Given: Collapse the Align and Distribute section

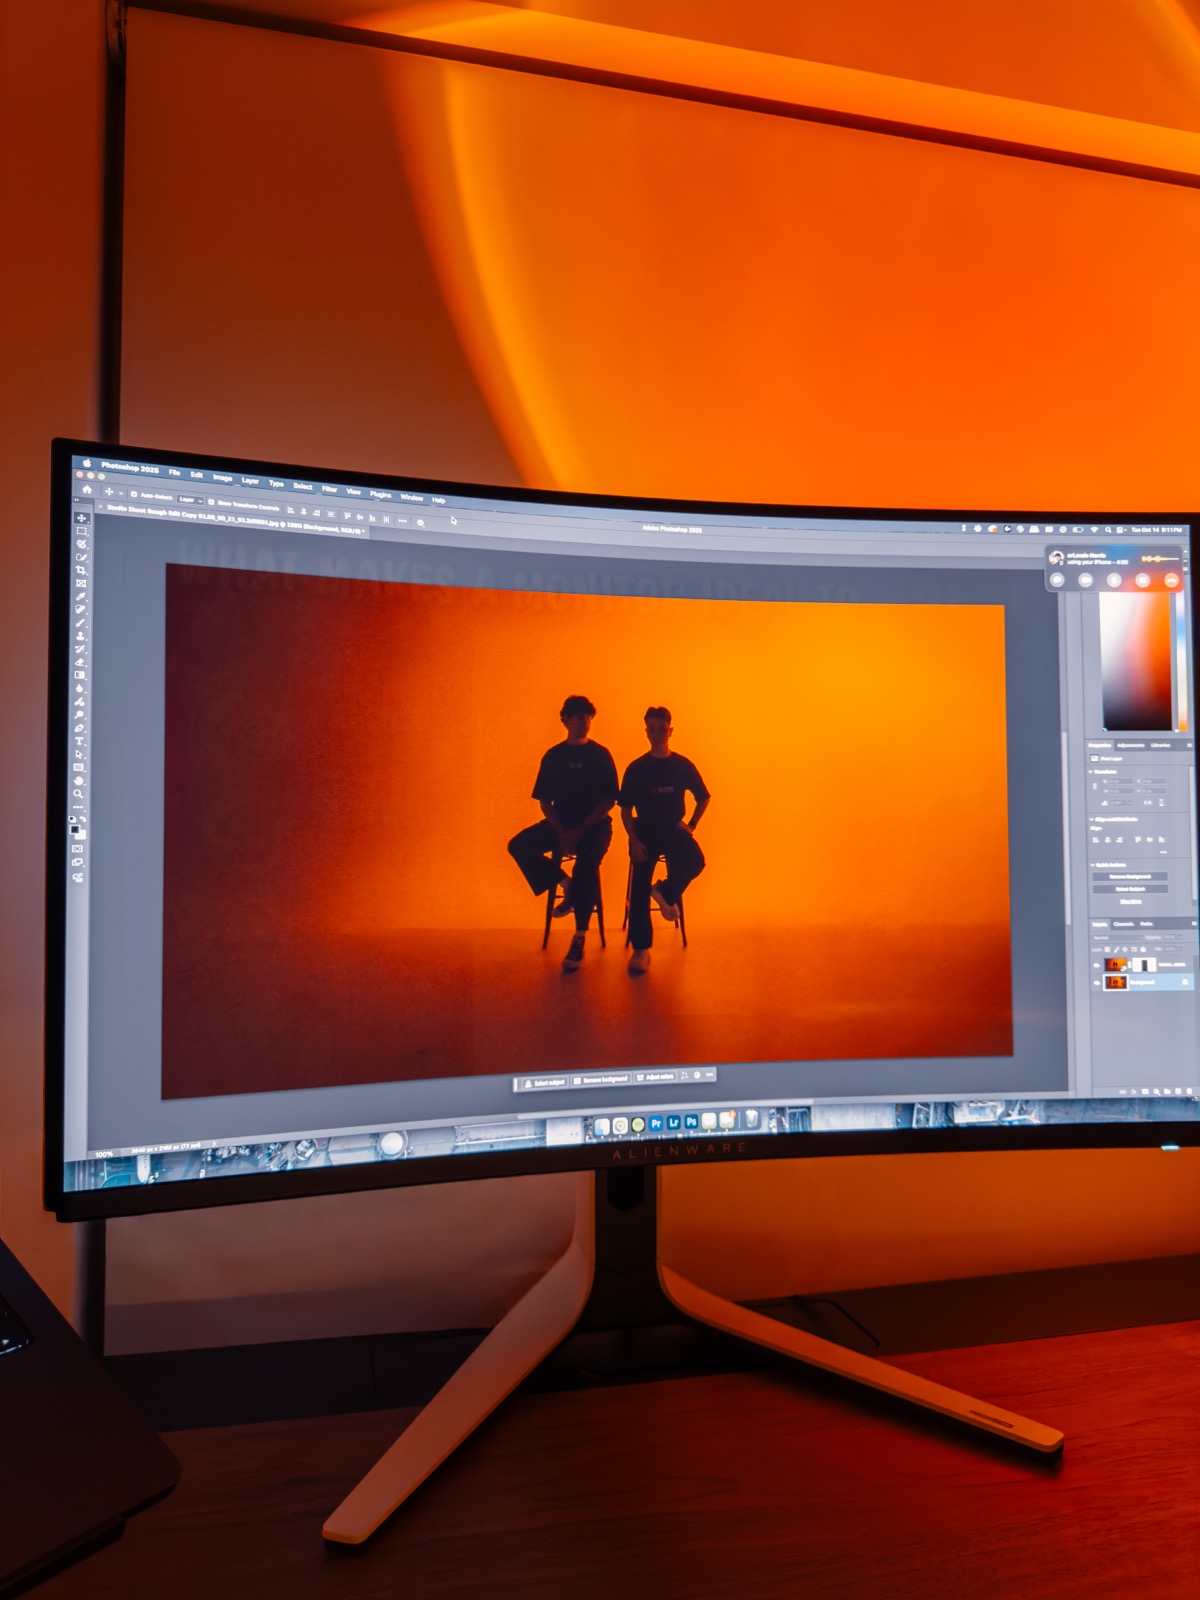Looking at the screenshot, I should point(1091,819).
